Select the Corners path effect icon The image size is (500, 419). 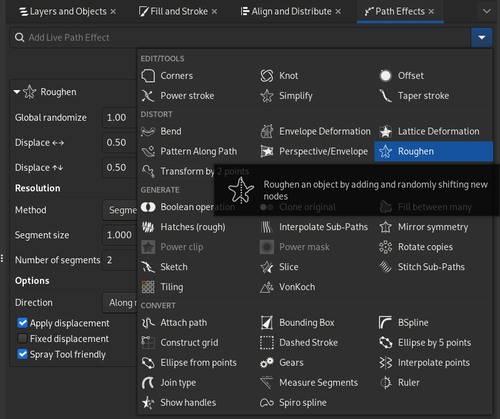coord(148,76)
